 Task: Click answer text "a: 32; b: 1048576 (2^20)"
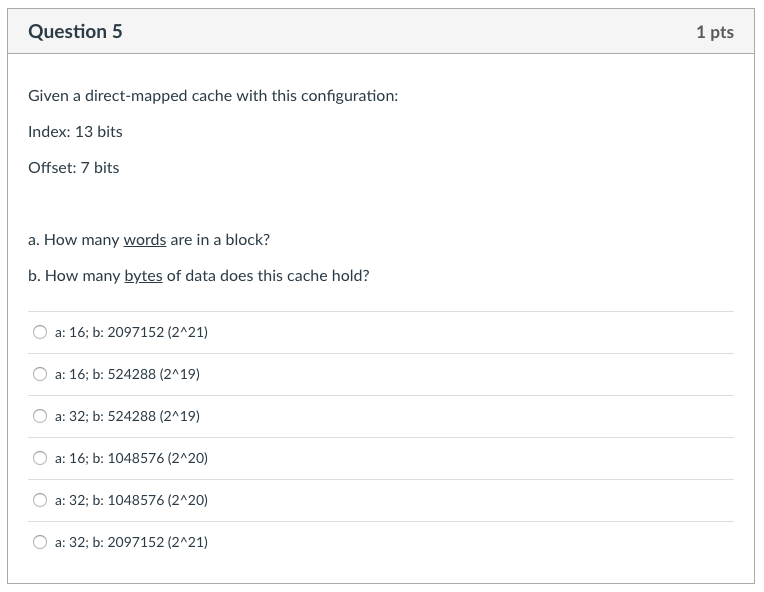pos(131,500)
